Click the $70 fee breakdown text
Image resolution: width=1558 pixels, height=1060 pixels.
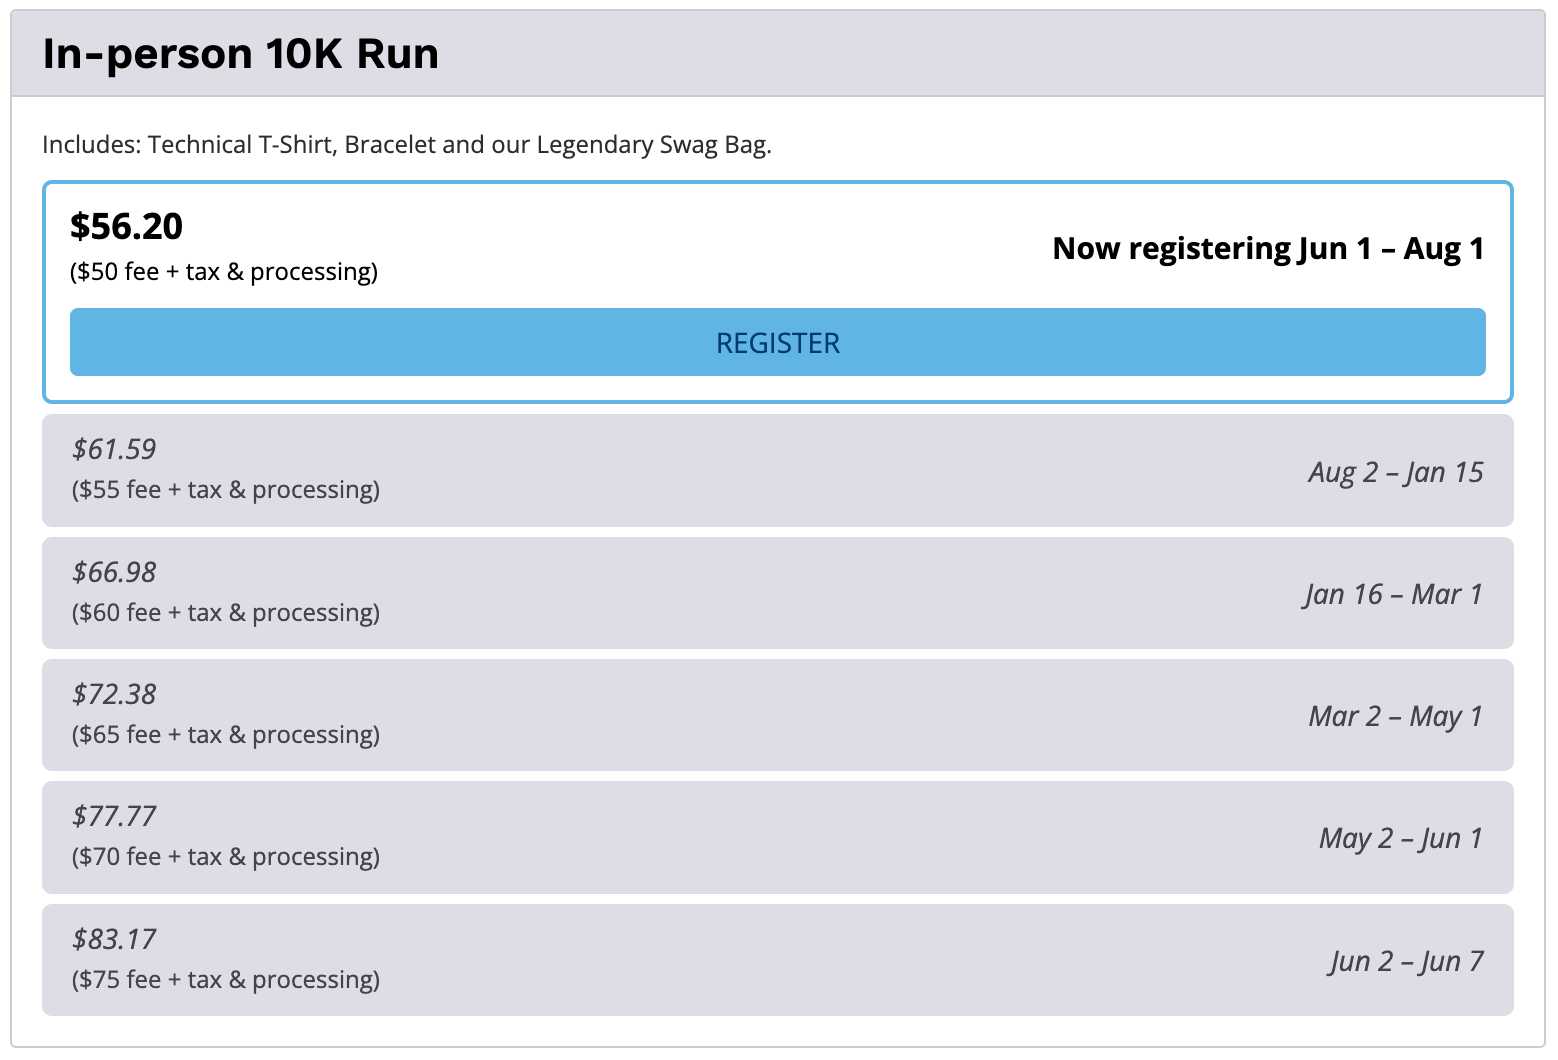225,857
